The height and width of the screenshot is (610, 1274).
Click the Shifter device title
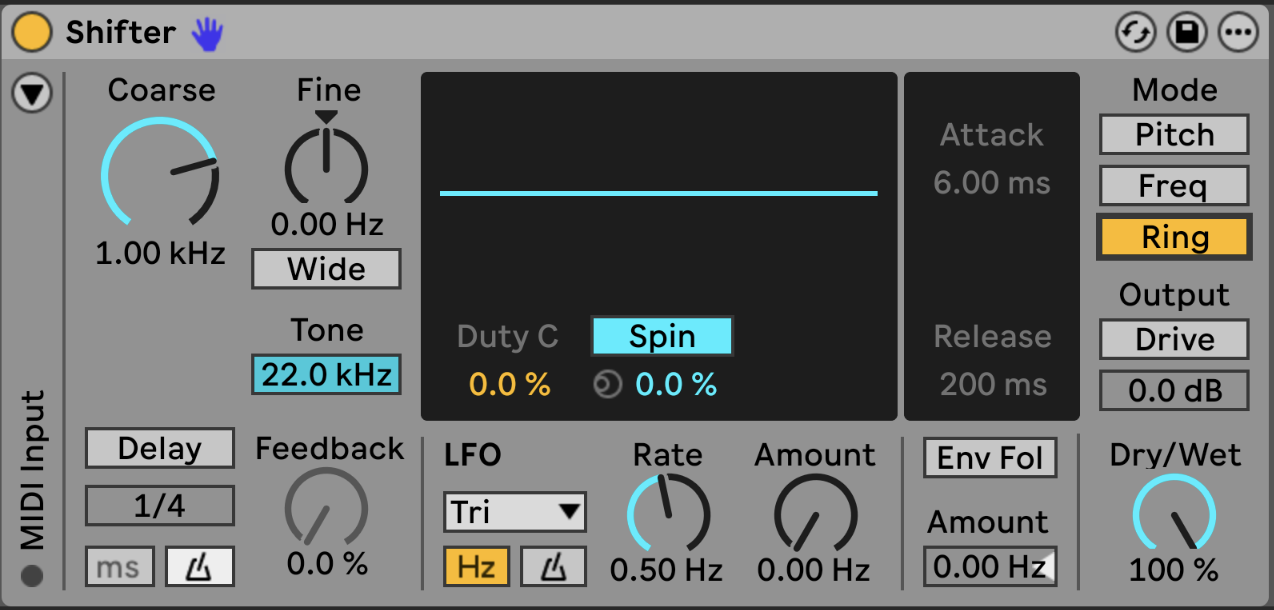click(121, 33)
